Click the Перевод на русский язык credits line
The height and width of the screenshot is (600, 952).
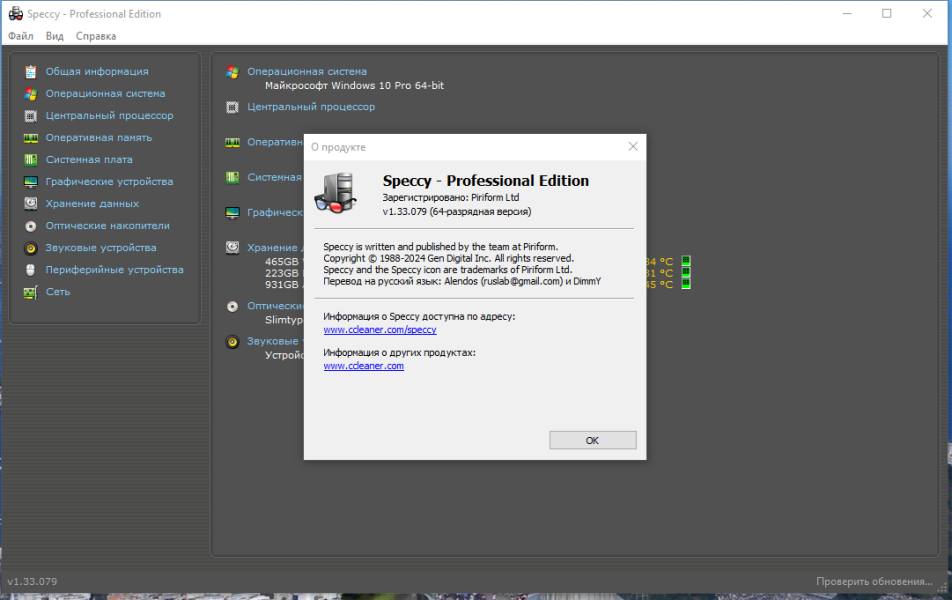[462, 281]
